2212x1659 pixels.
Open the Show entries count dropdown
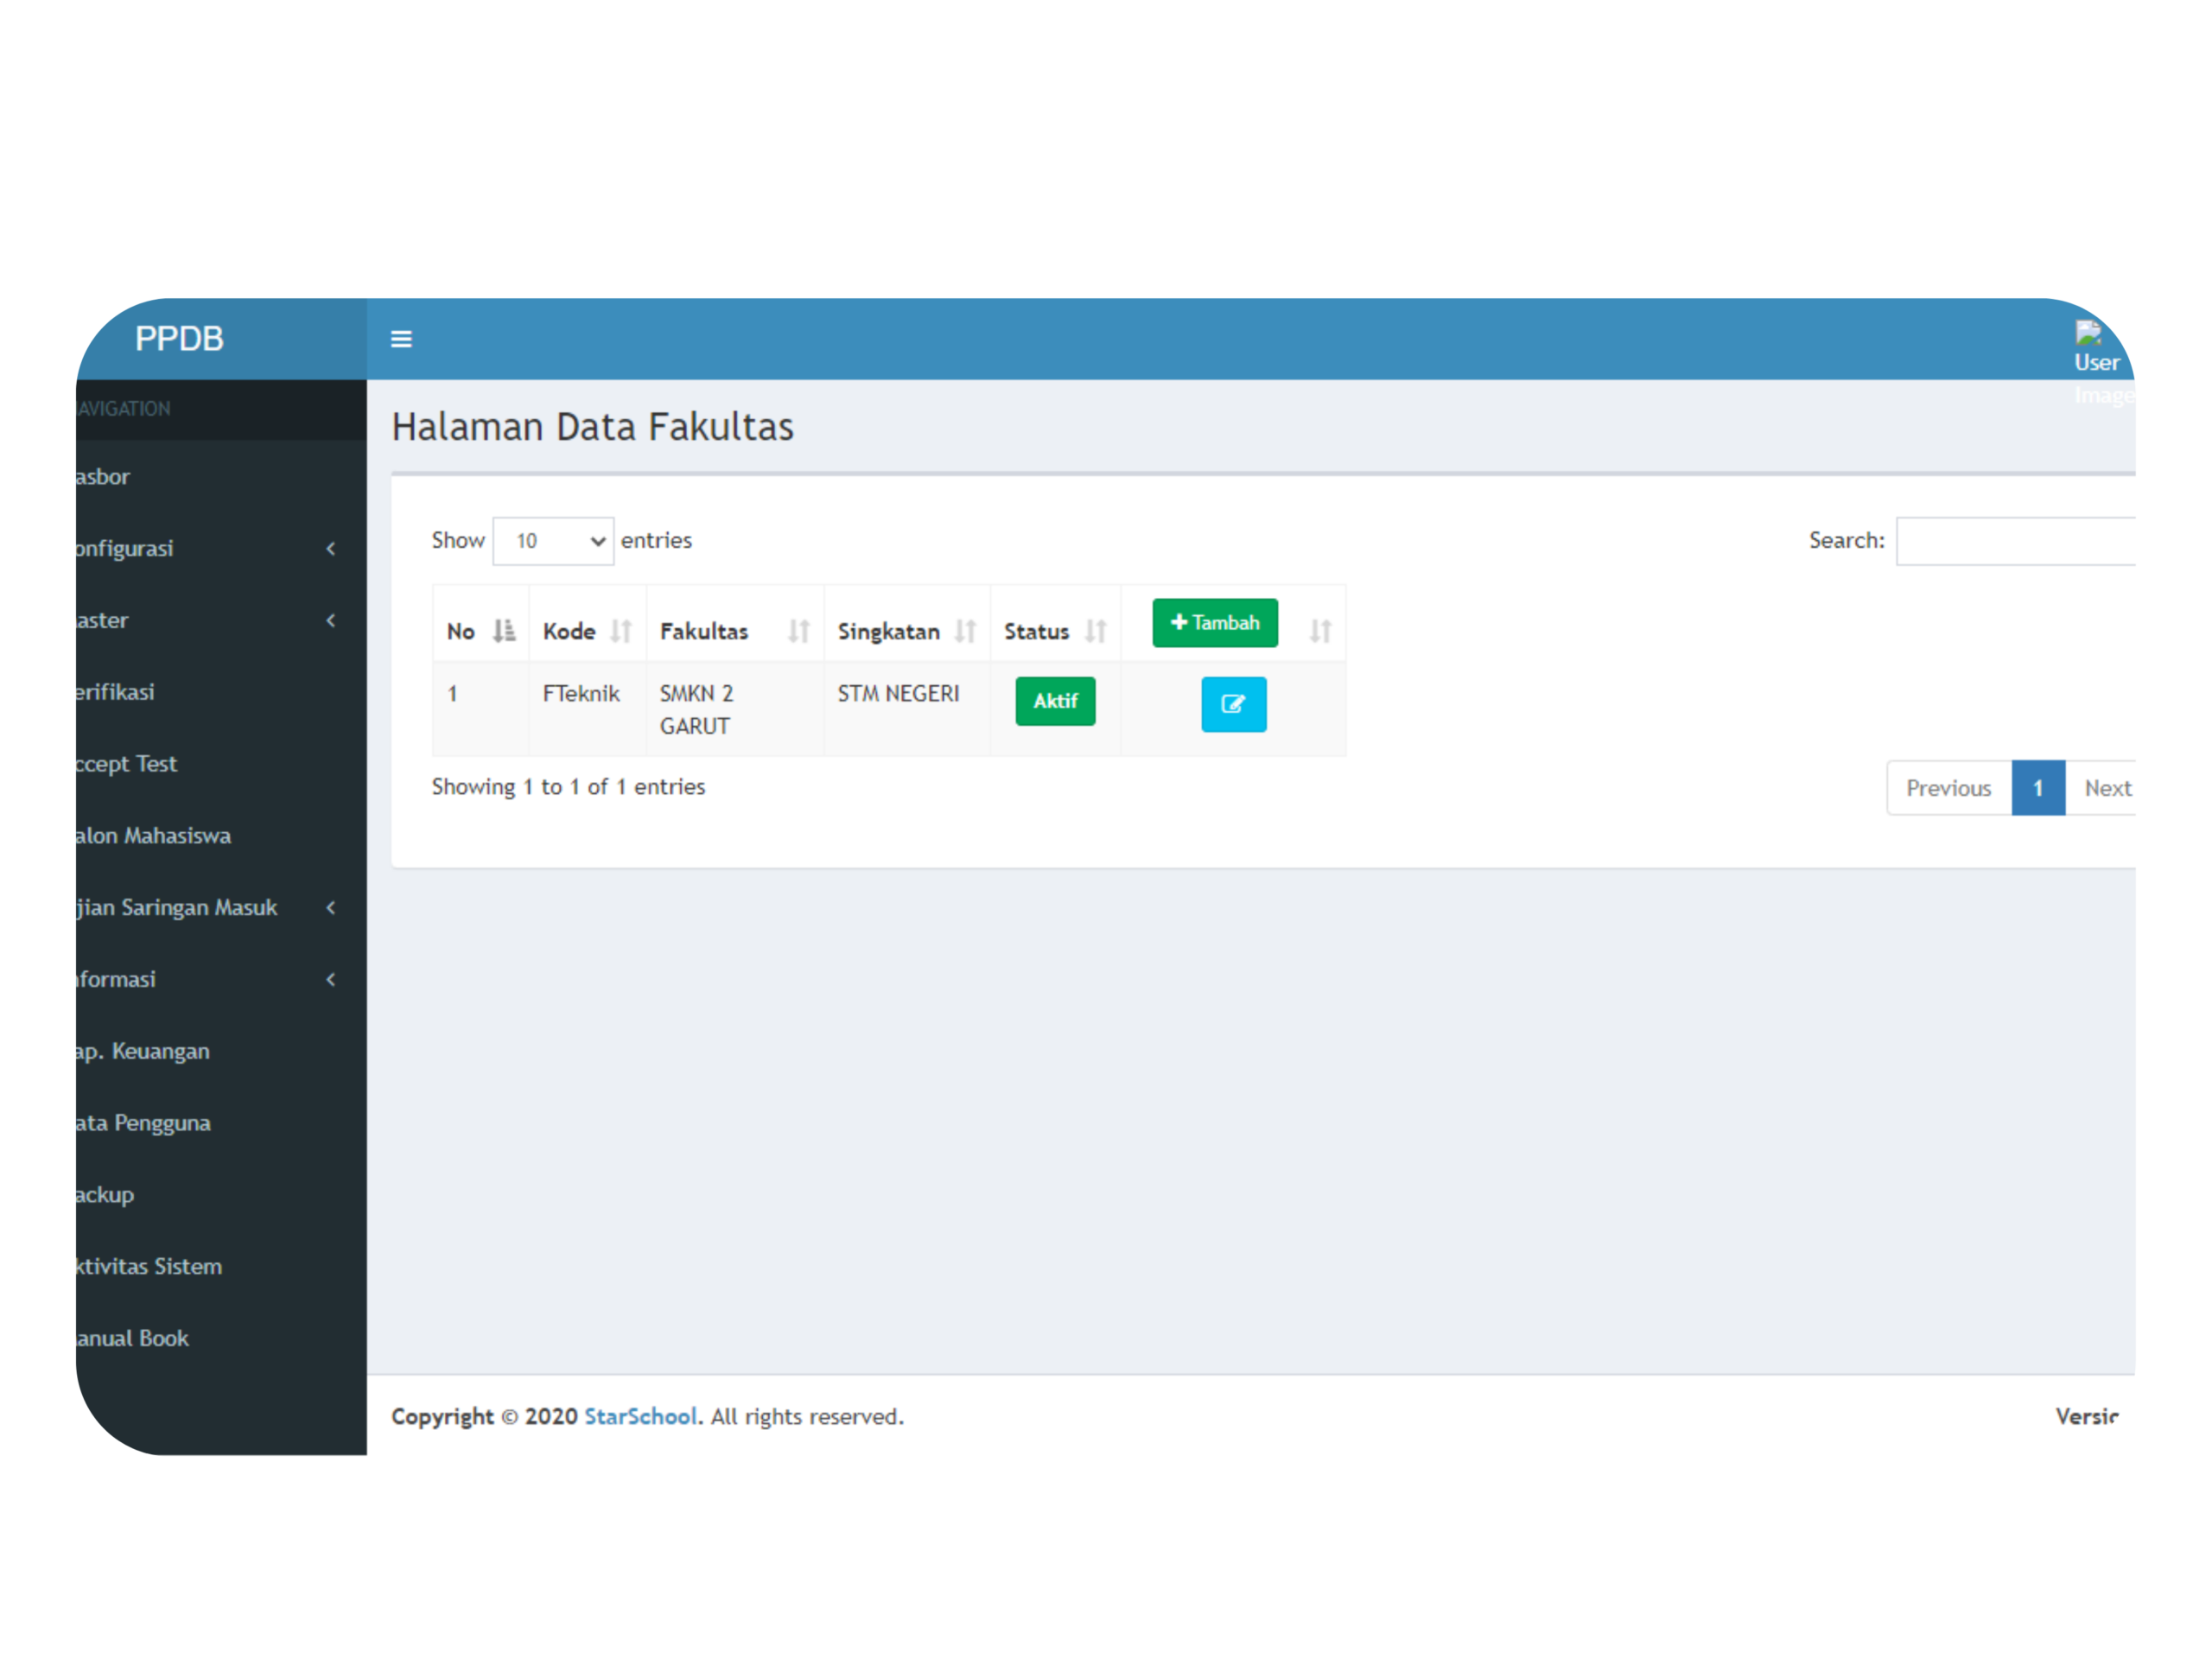point(553,541)
